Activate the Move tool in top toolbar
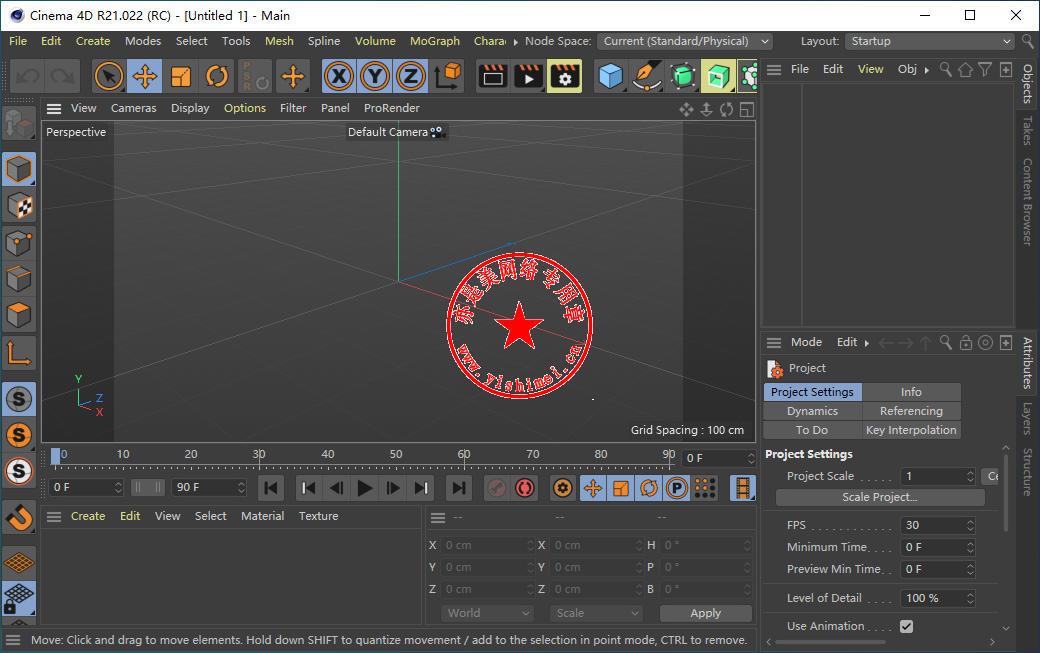Image resolution: width=1040 pixels, height=653 pixels. click(x=145, y=76)
